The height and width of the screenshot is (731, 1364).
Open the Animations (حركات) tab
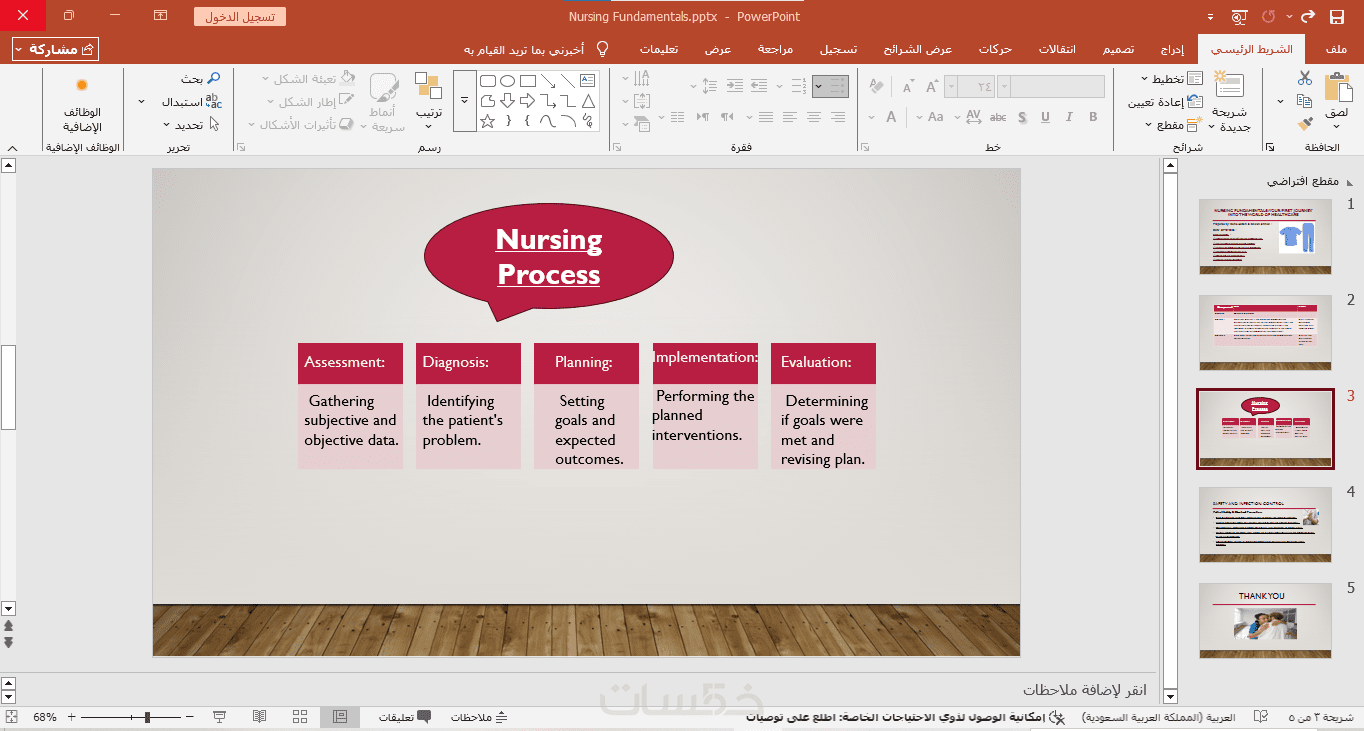pyautogui.click(x=995, y=49)
